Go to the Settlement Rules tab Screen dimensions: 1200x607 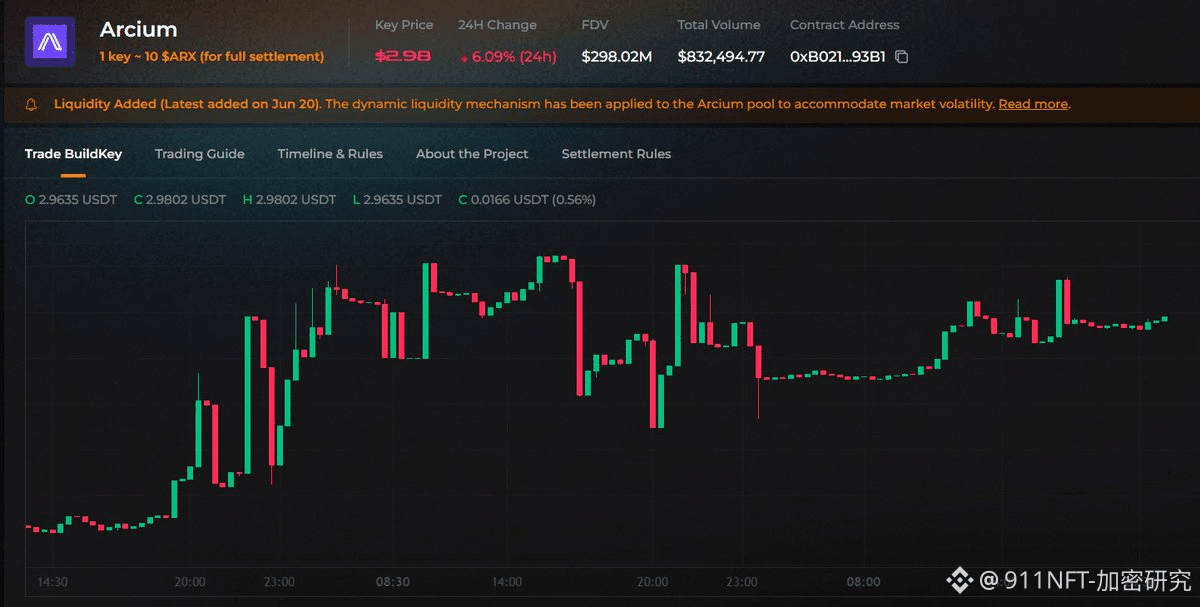click(x=616, y=154)
